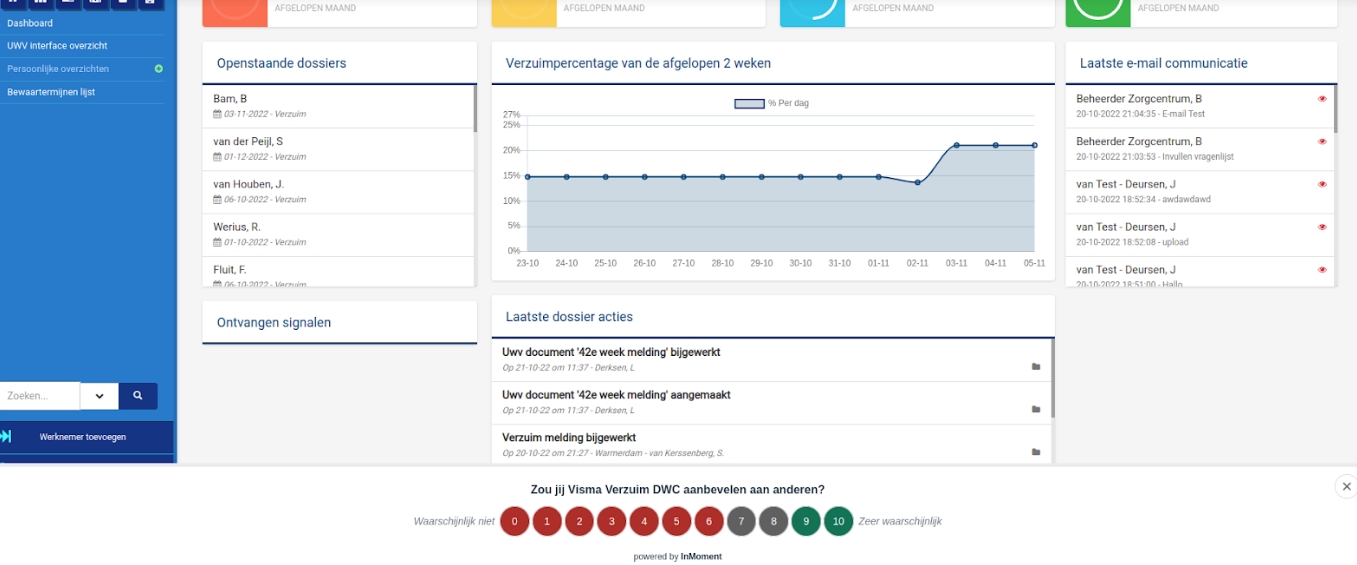Choose score 2 on recommendation scale
This screenshot has height=565, width=1357.
tap(579, 521)
